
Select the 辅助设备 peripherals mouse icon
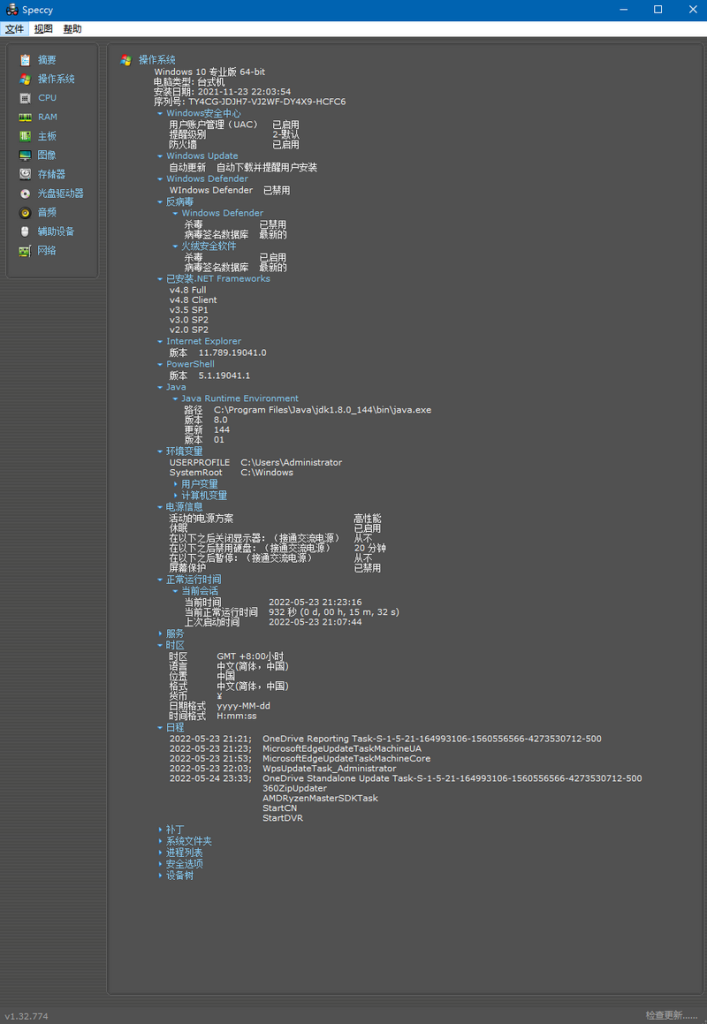point(25,231)
